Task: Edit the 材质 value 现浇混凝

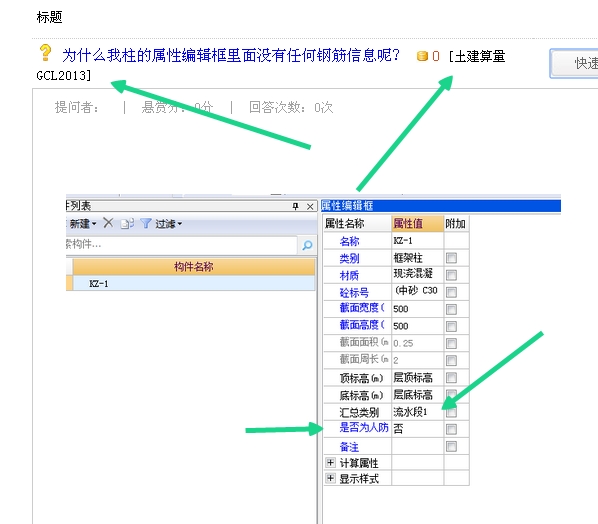Action: [x=417, y=275]
